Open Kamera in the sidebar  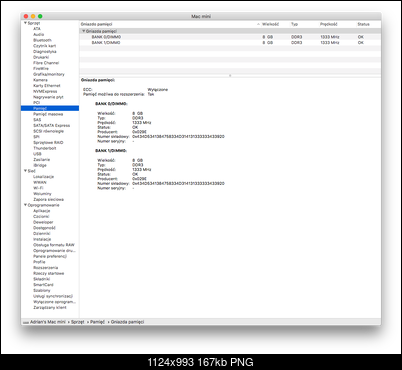click(x=40, y=80)
